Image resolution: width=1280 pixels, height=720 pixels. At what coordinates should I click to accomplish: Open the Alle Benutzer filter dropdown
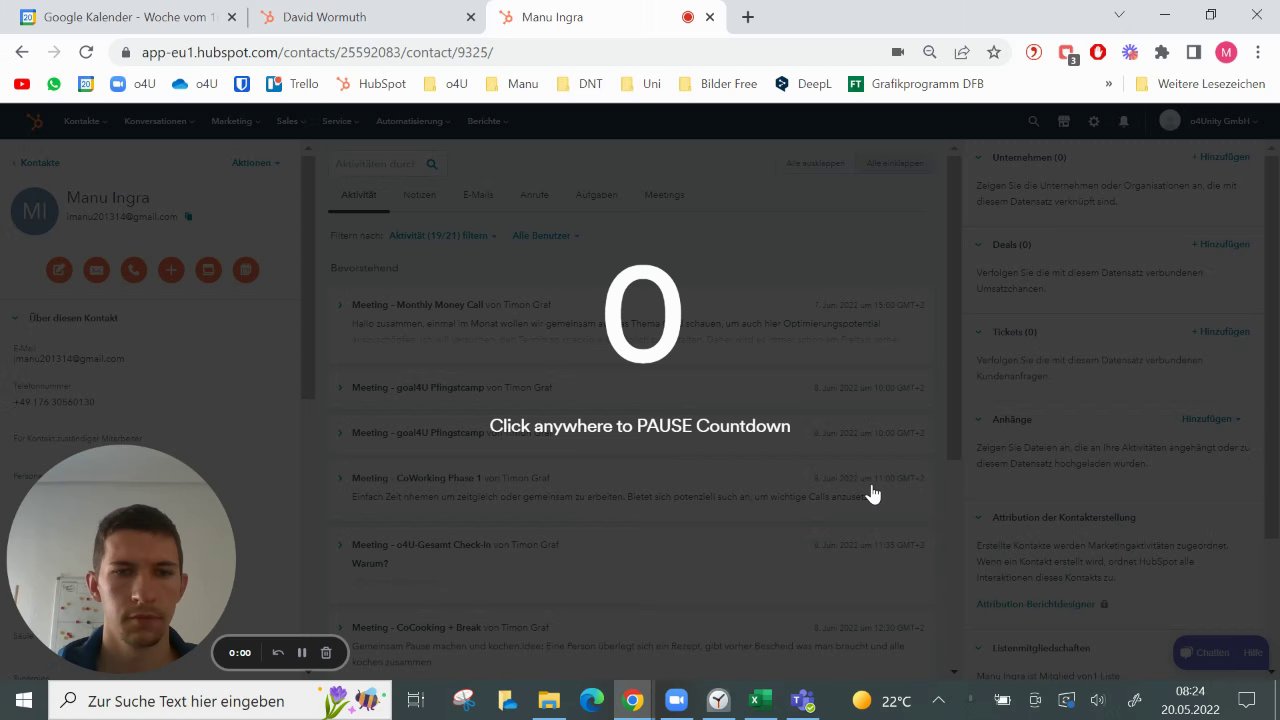click(x=546, y=236)
